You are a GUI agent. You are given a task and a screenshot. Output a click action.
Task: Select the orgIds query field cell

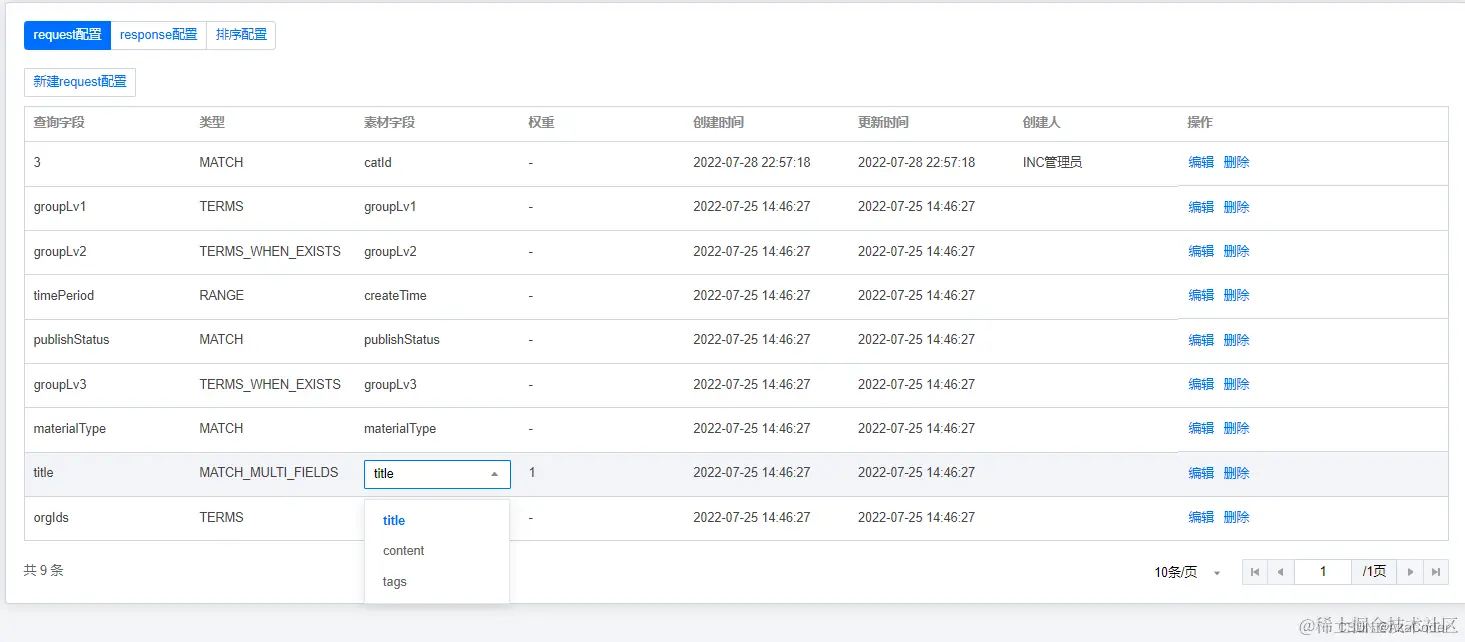51,517
